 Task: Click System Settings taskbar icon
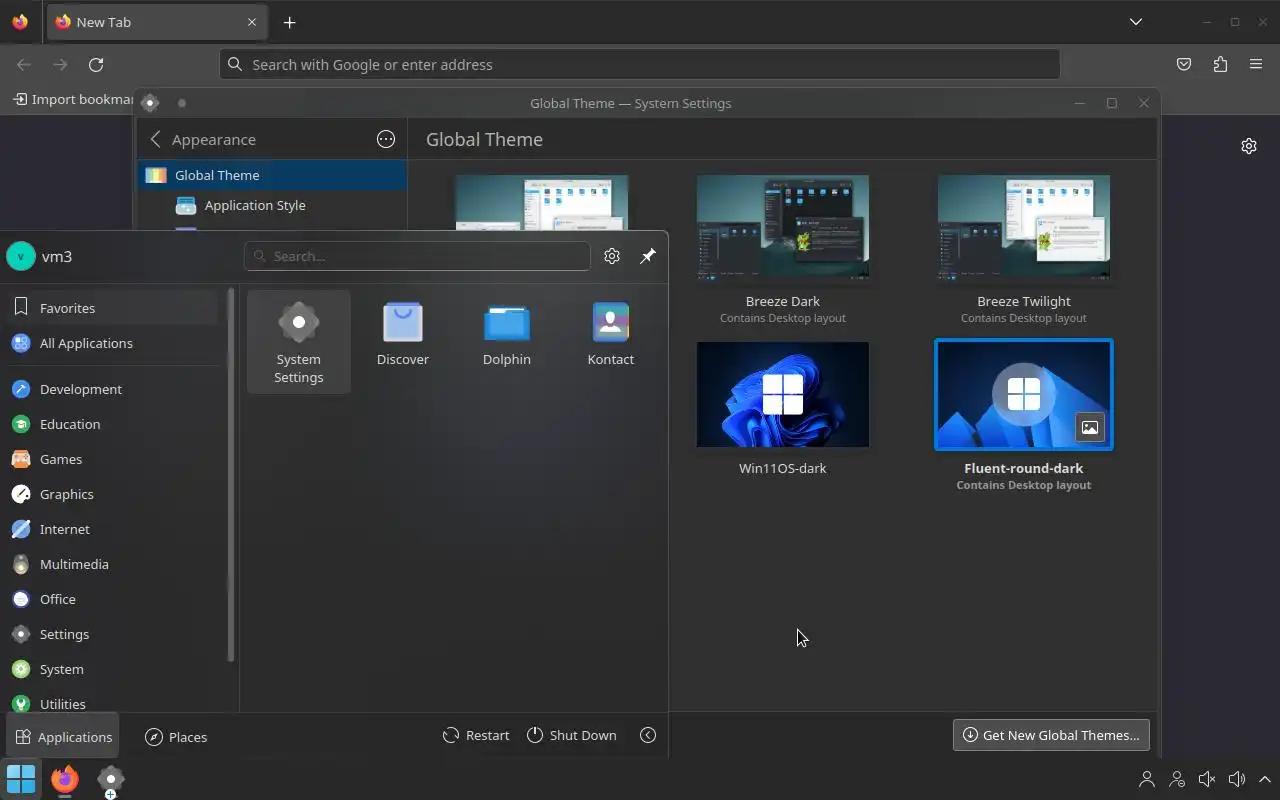point(110,777)
